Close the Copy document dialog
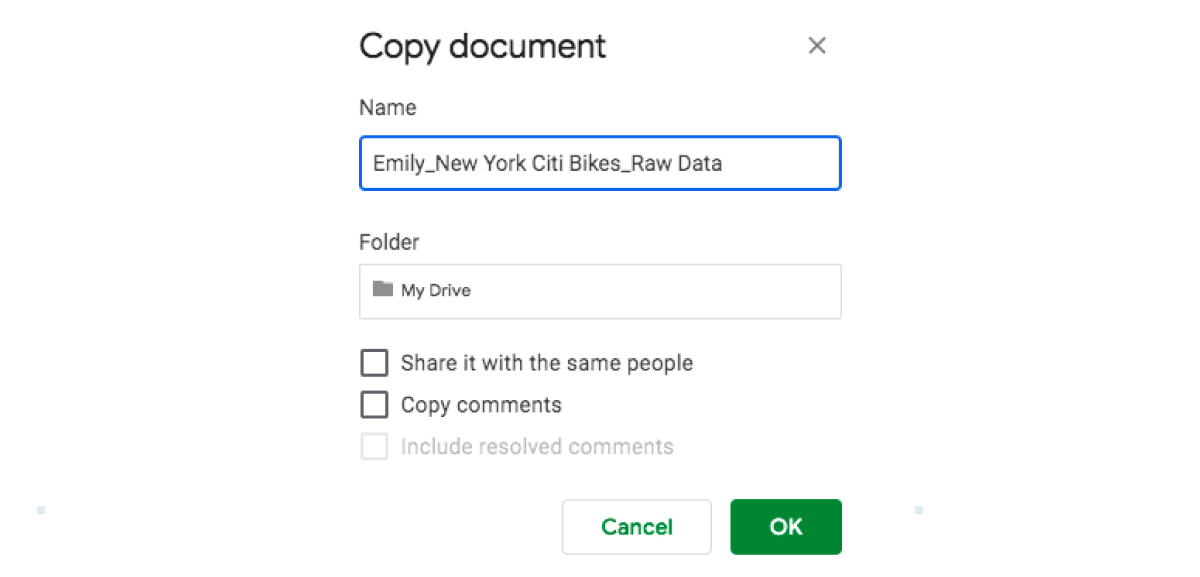 click(817, 46)
